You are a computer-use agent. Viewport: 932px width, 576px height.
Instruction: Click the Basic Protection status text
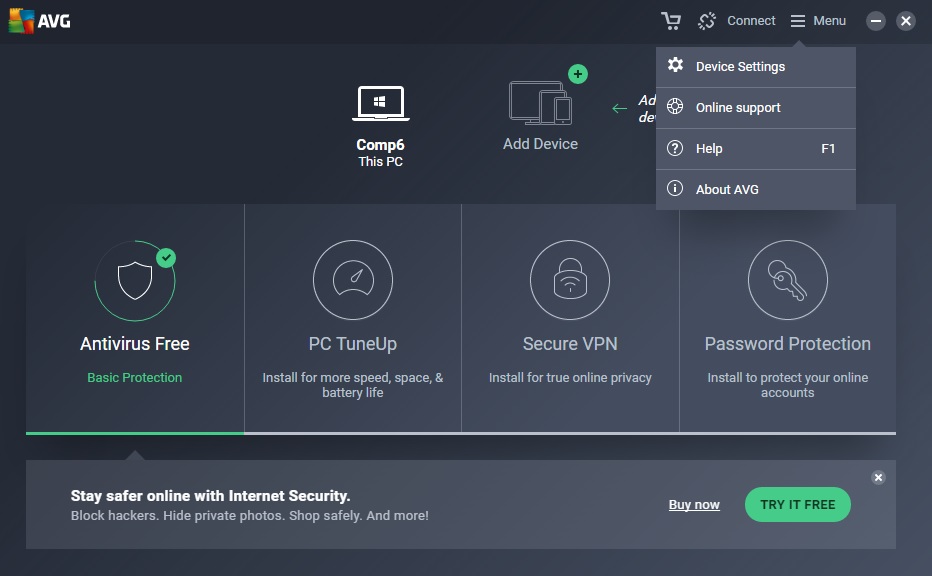click(135, 378)
